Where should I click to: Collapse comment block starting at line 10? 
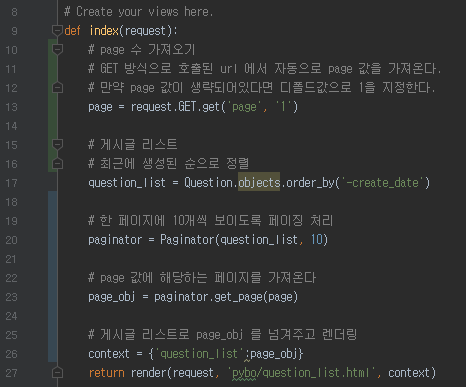click(57, 50)
